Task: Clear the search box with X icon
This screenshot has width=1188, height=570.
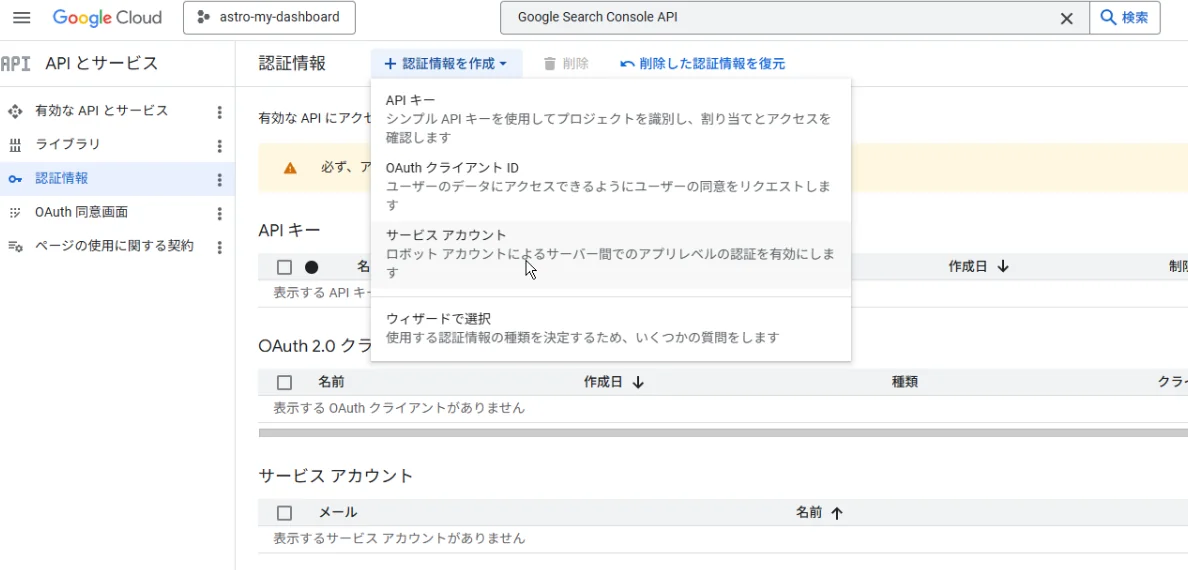Action: (1066, 18)
